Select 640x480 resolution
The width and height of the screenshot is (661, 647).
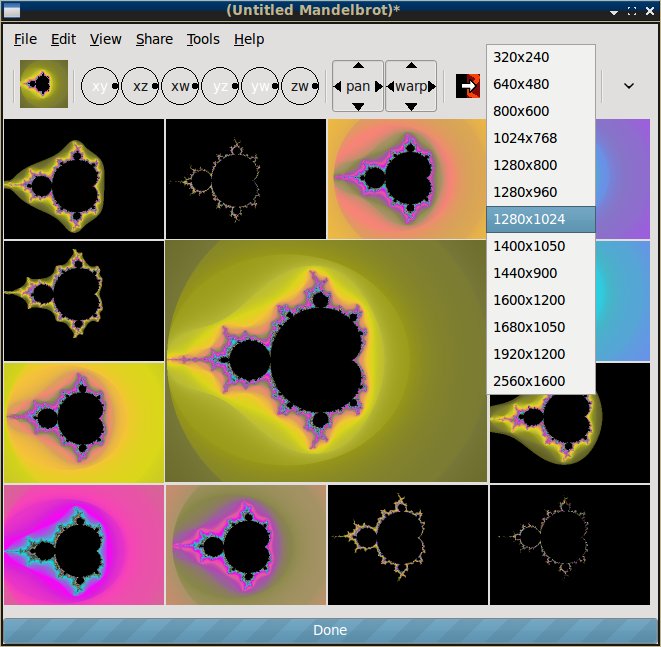541,84
